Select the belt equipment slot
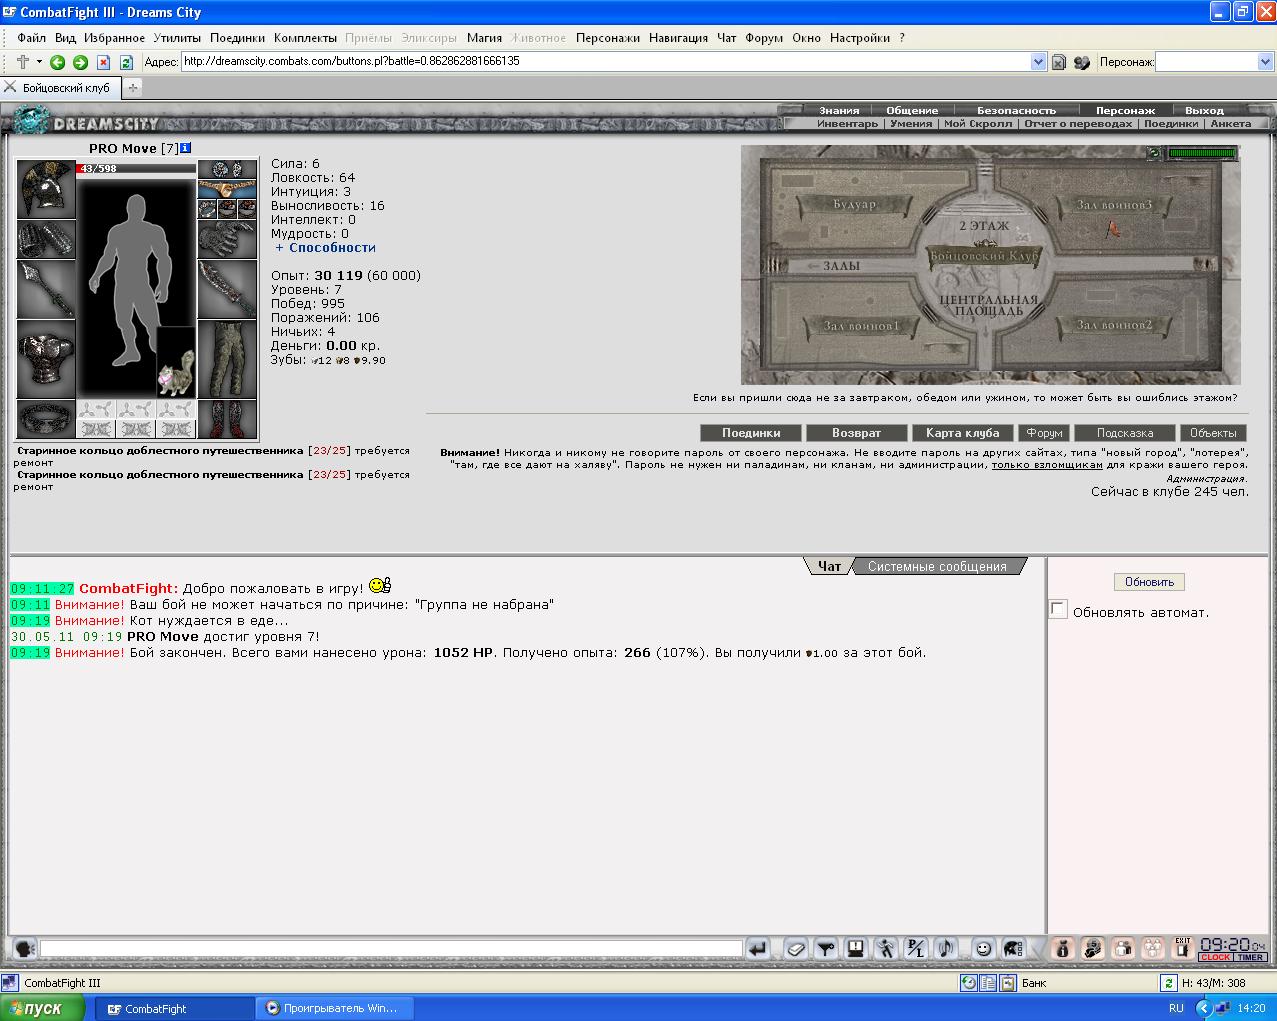The height and width of the screenshot is (1021, 1277). (x=46, y=420)
